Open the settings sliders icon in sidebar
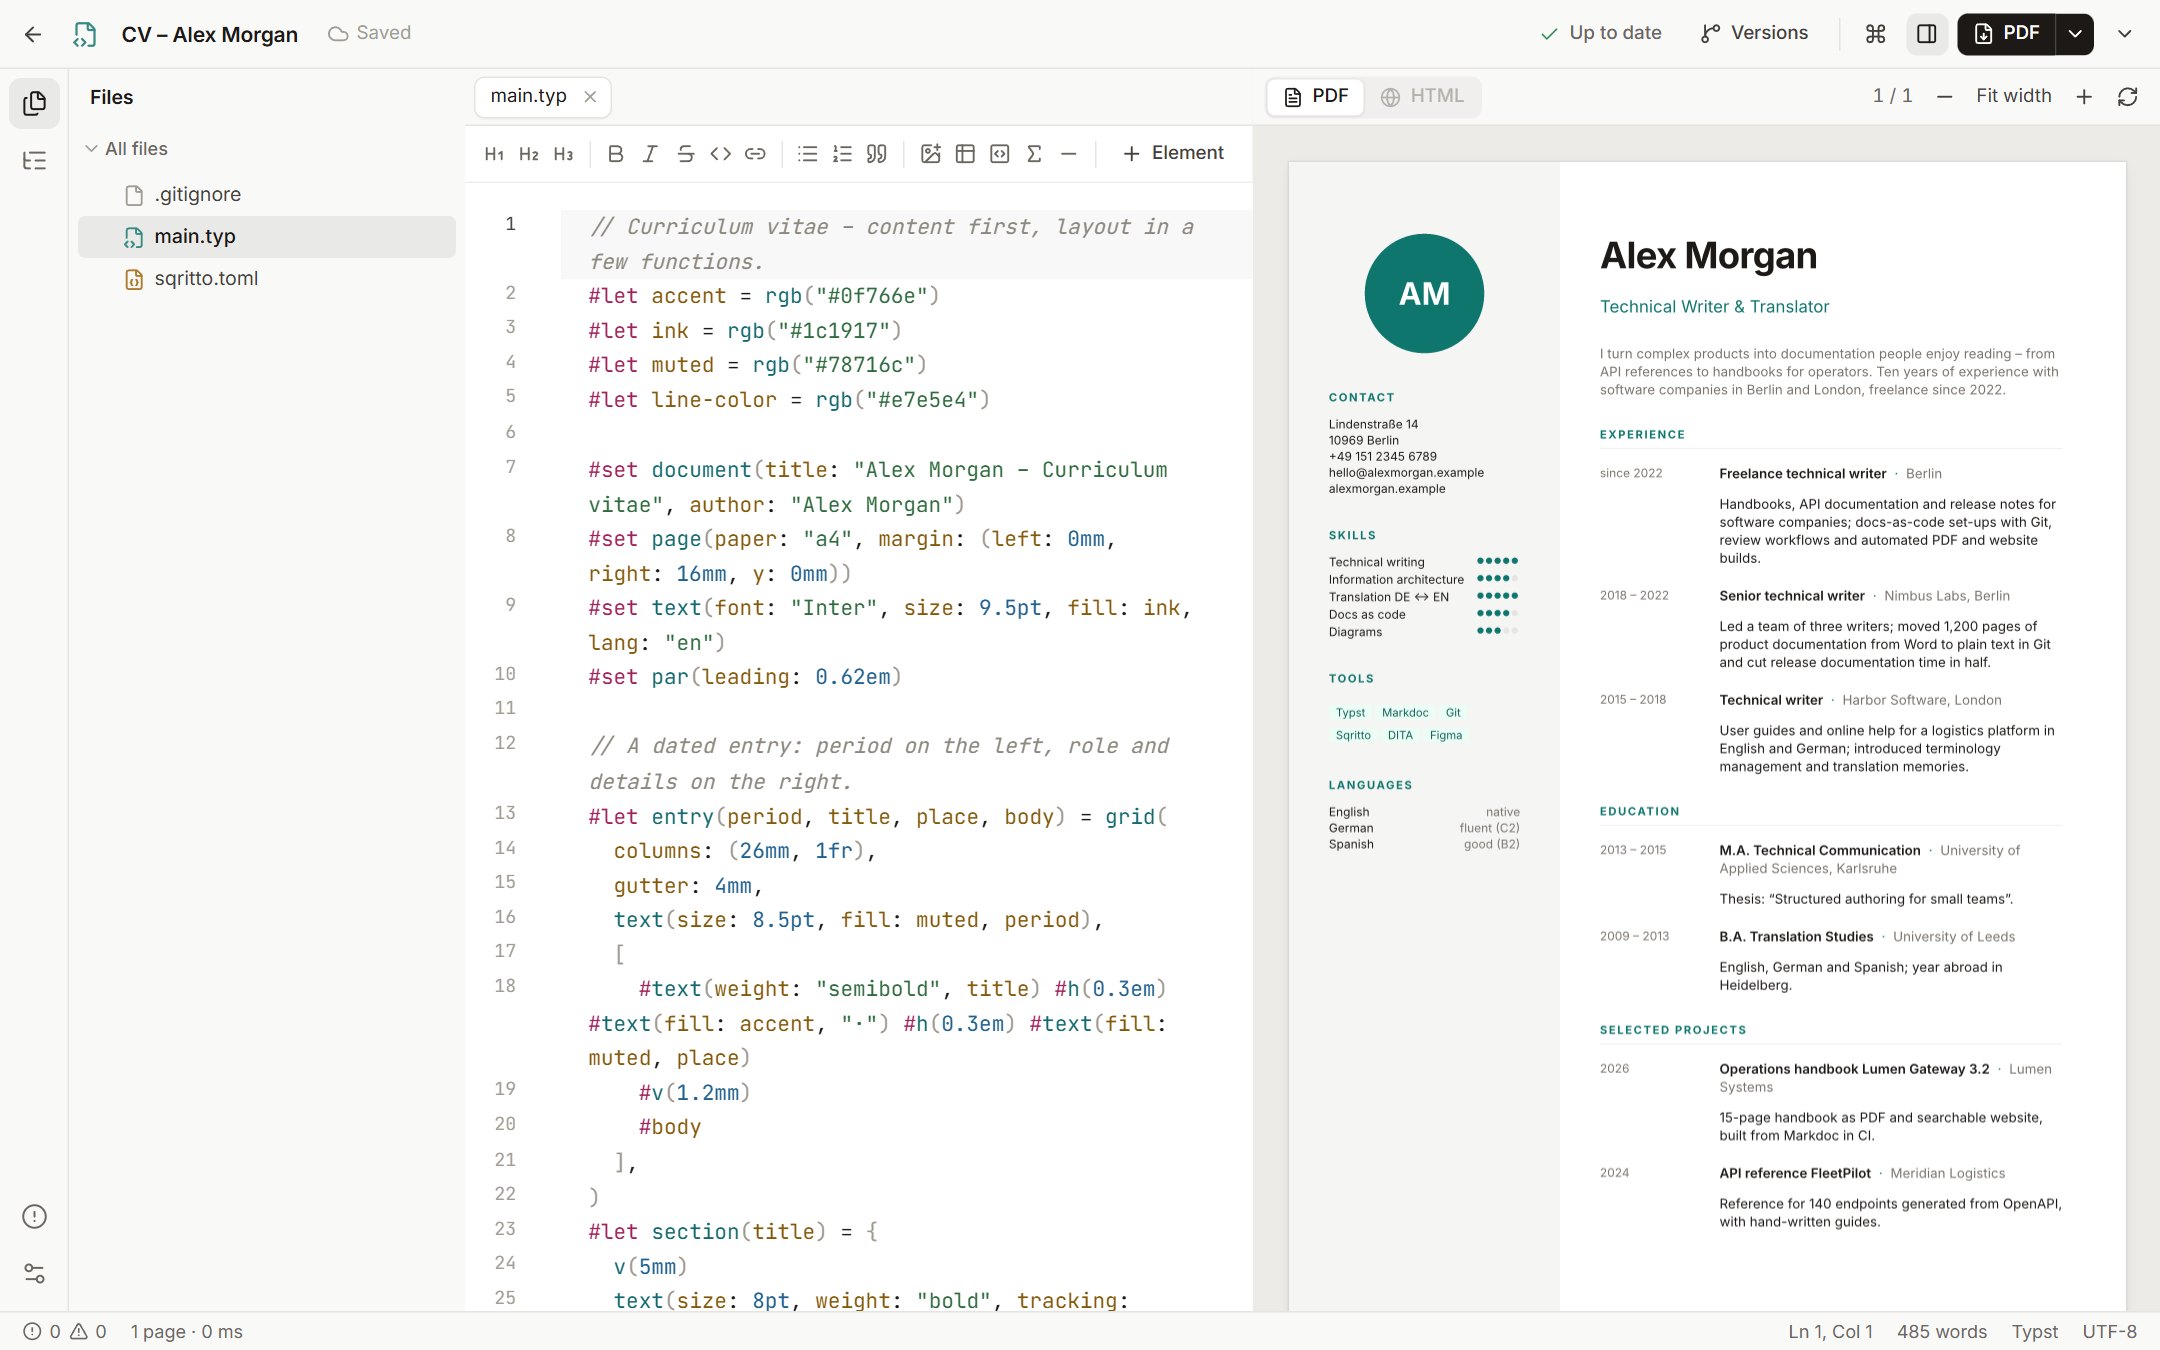2160x1350 pixels. pos(34,1273)
